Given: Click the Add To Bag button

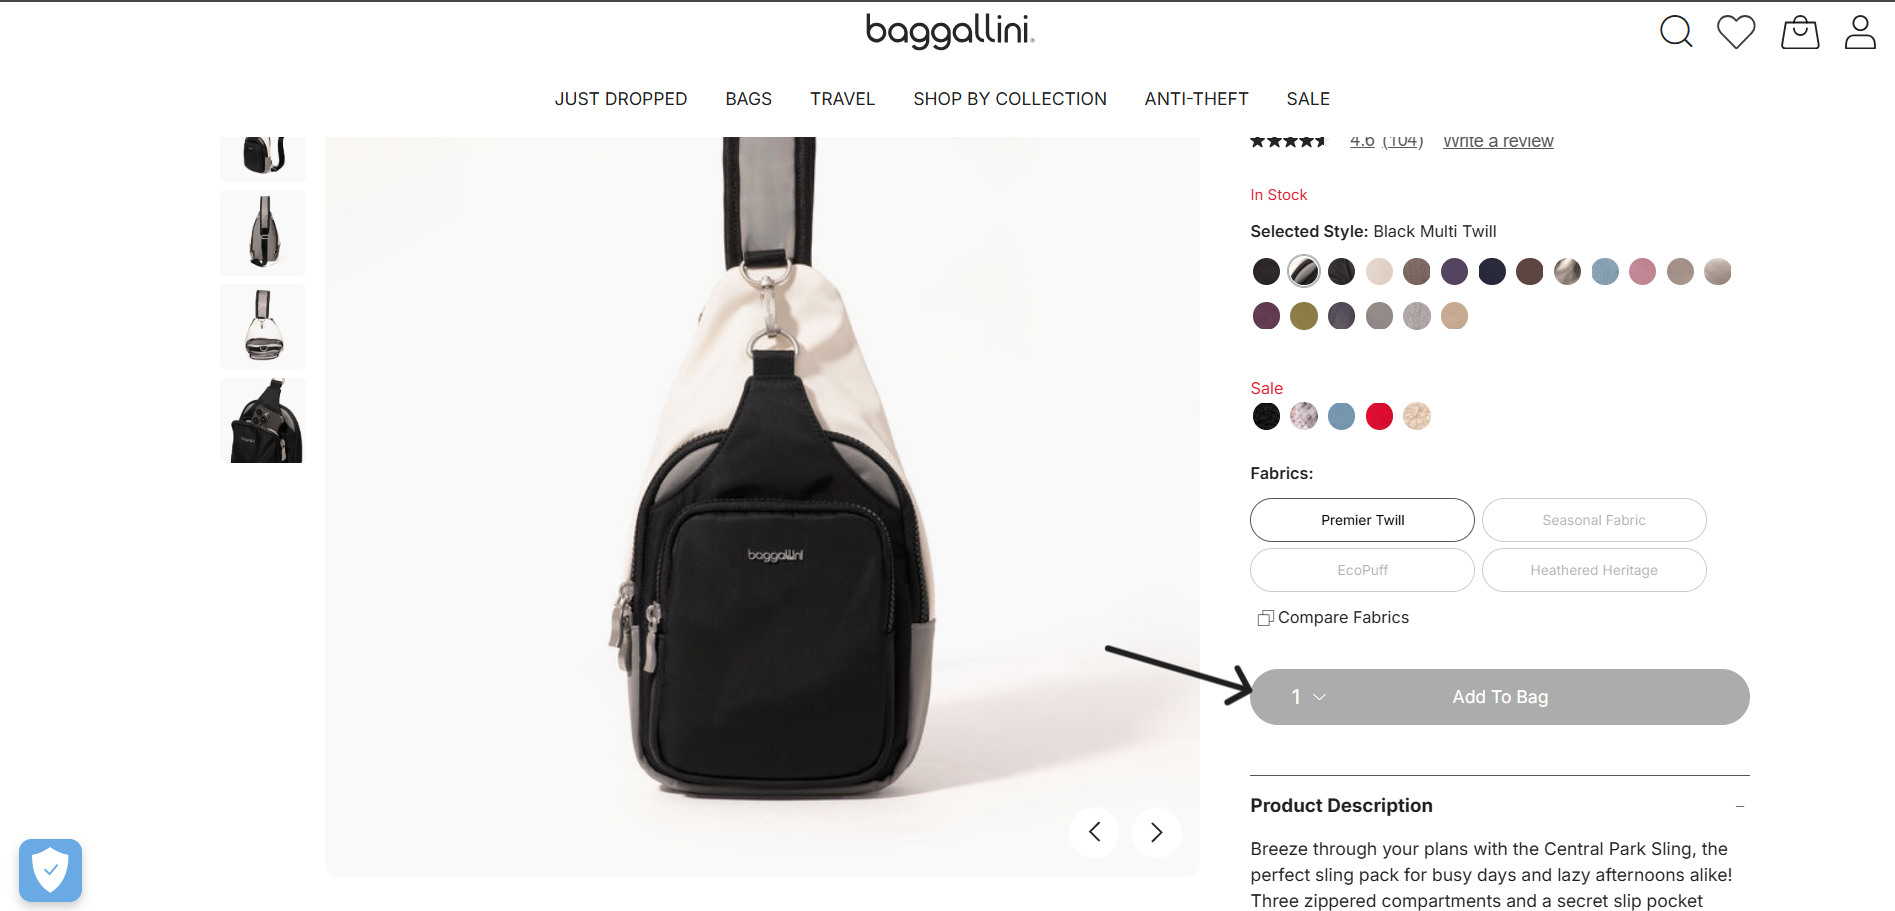Looking at the screenshot, I should point(1500,697).
